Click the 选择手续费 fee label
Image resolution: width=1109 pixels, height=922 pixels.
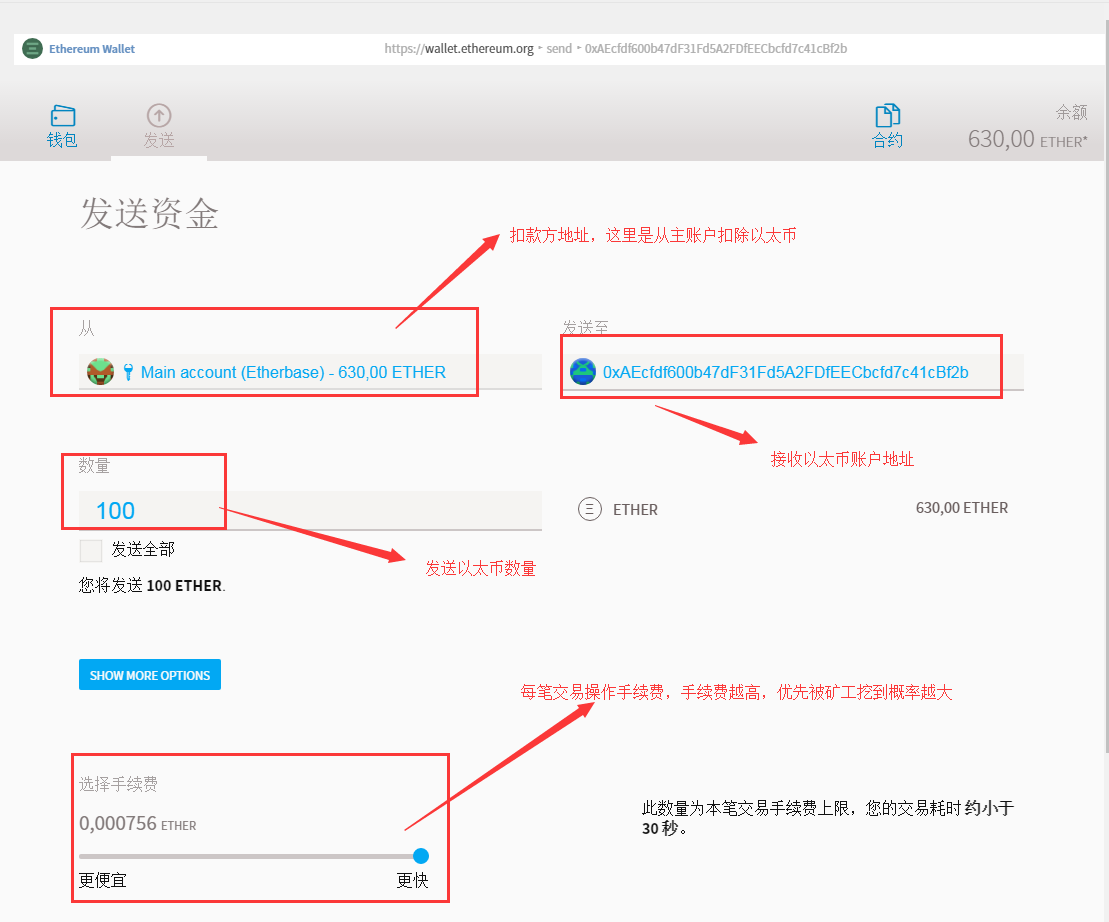point(118,783)
